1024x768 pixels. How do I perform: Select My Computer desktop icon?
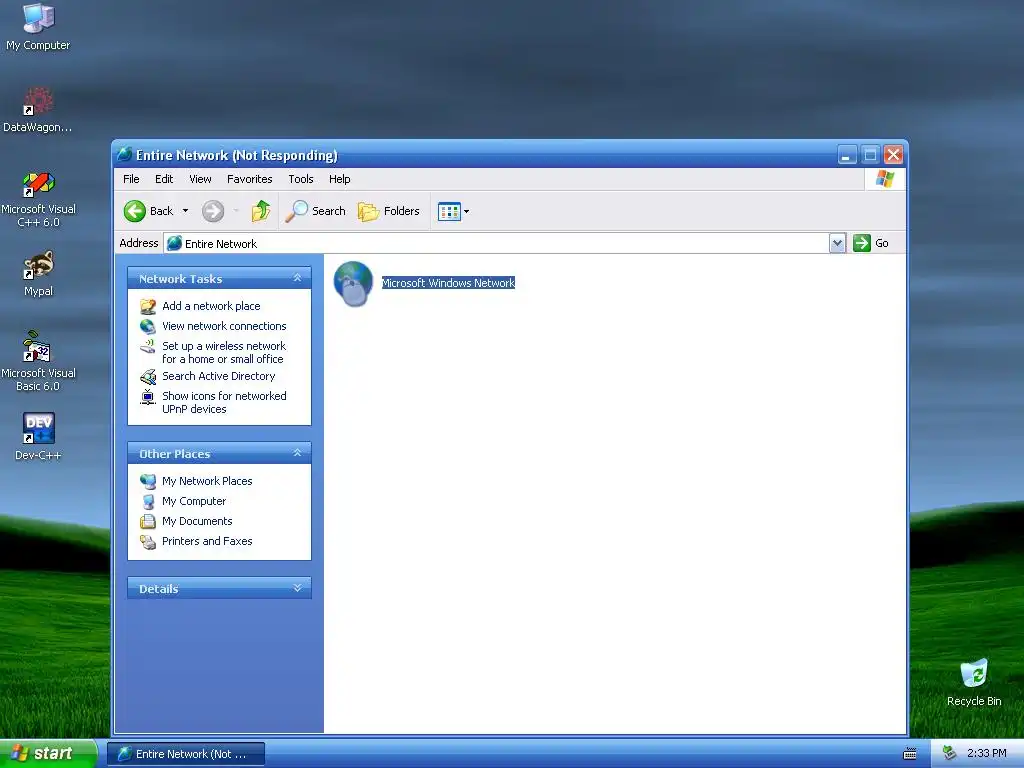click(x=38, y=26)
